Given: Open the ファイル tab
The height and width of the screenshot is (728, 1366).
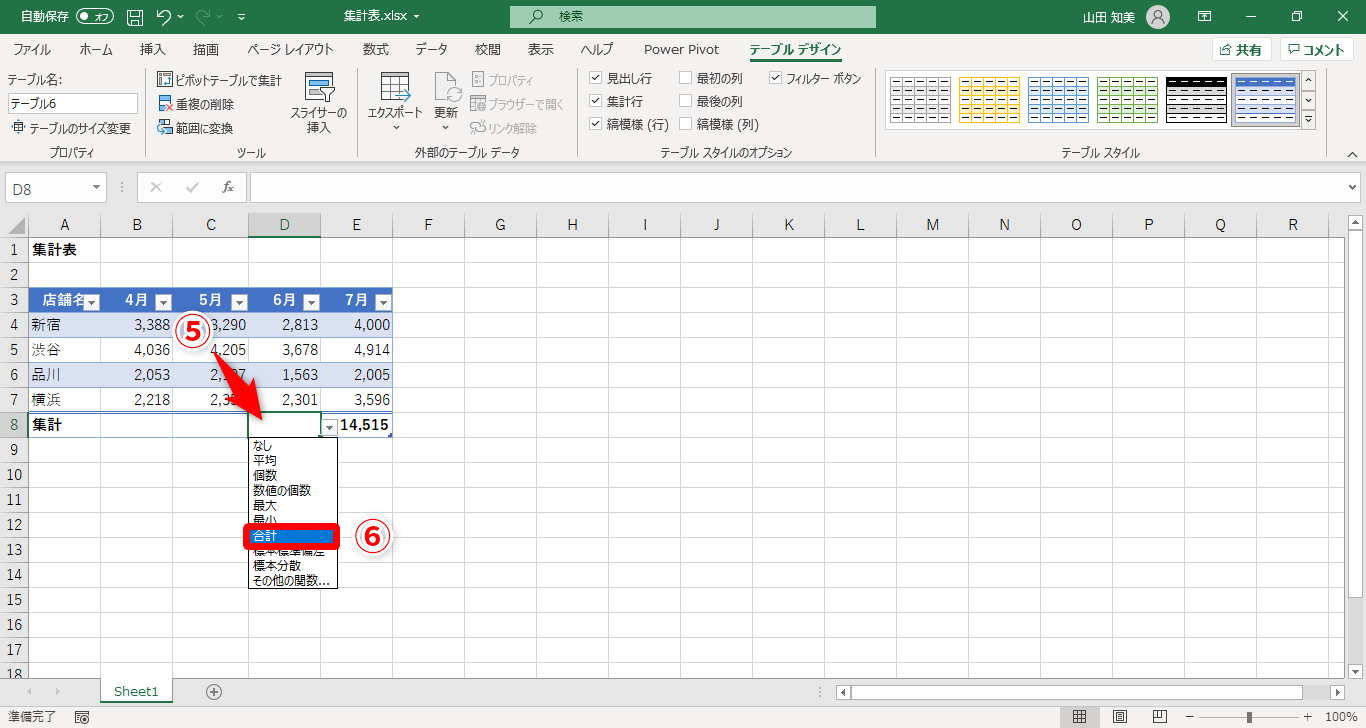Looking at the screenshot, I should tap(32, 50).
